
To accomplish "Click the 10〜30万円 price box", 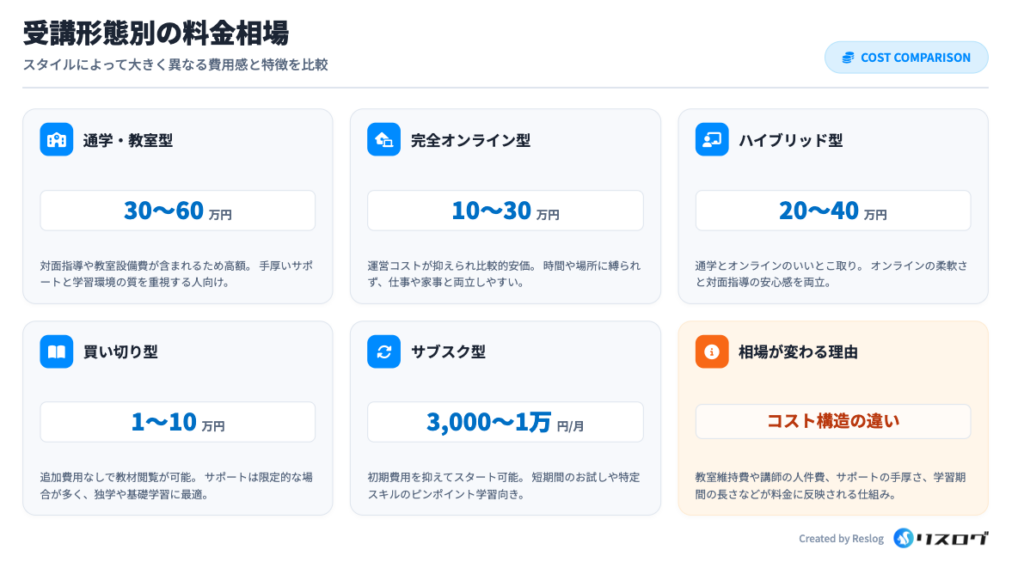I will coord(505,211).
